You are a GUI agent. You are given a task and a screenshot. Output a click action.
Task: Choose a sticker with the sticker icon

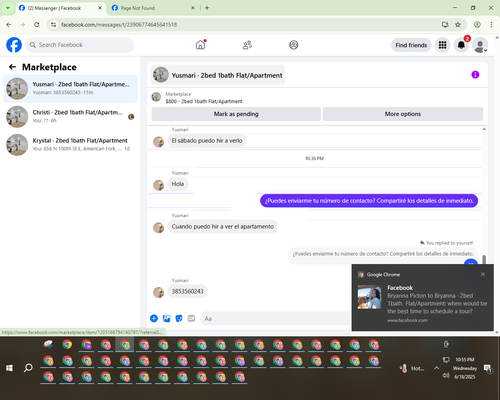[179, 318]
